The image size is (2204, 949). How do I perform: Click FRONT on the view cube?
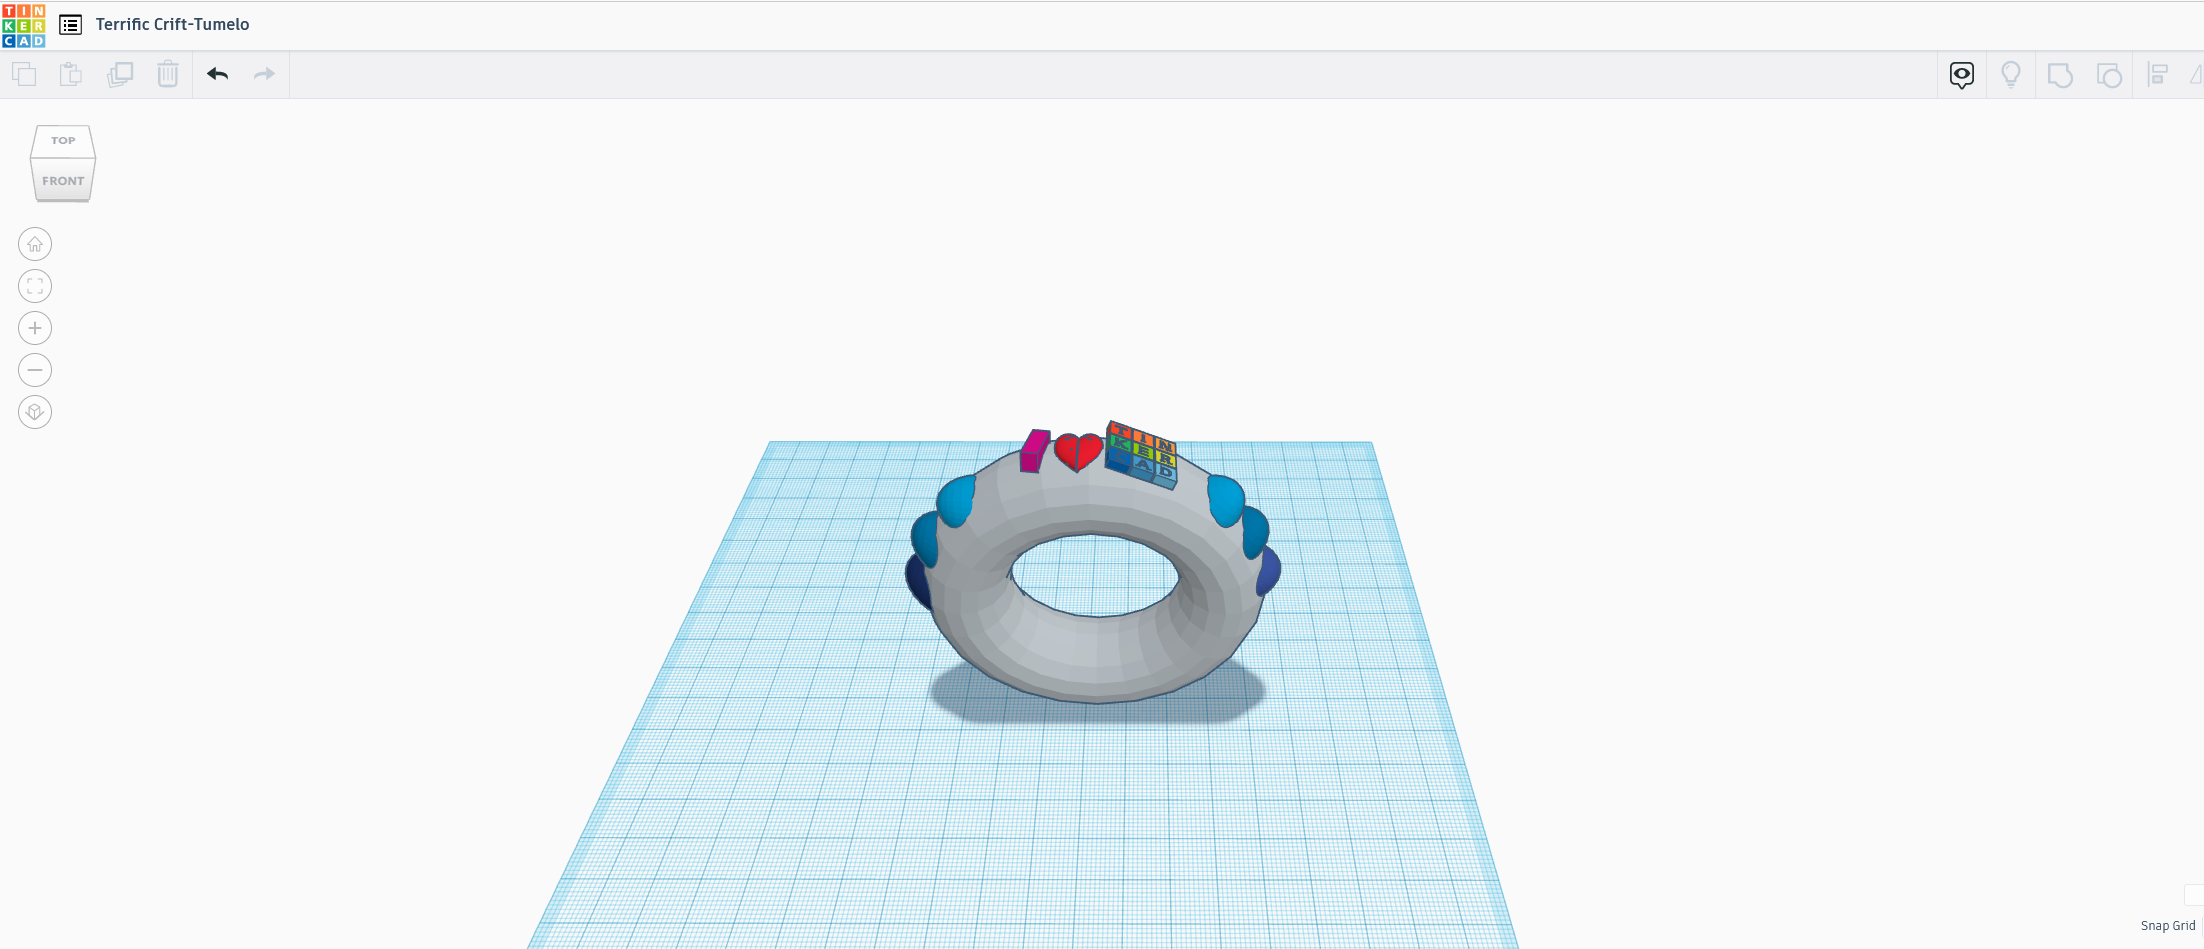pyautogui.click(x=62, y=181)
